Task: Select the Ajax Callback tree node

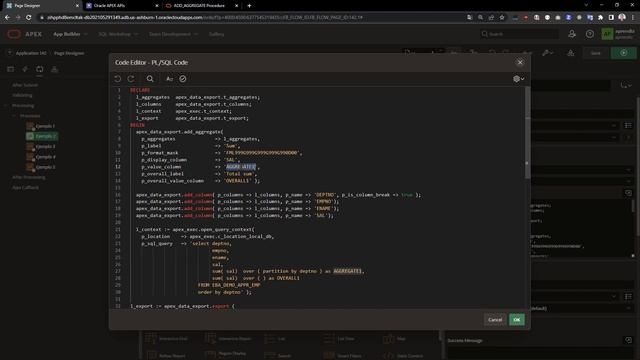Action: point(25,188)
